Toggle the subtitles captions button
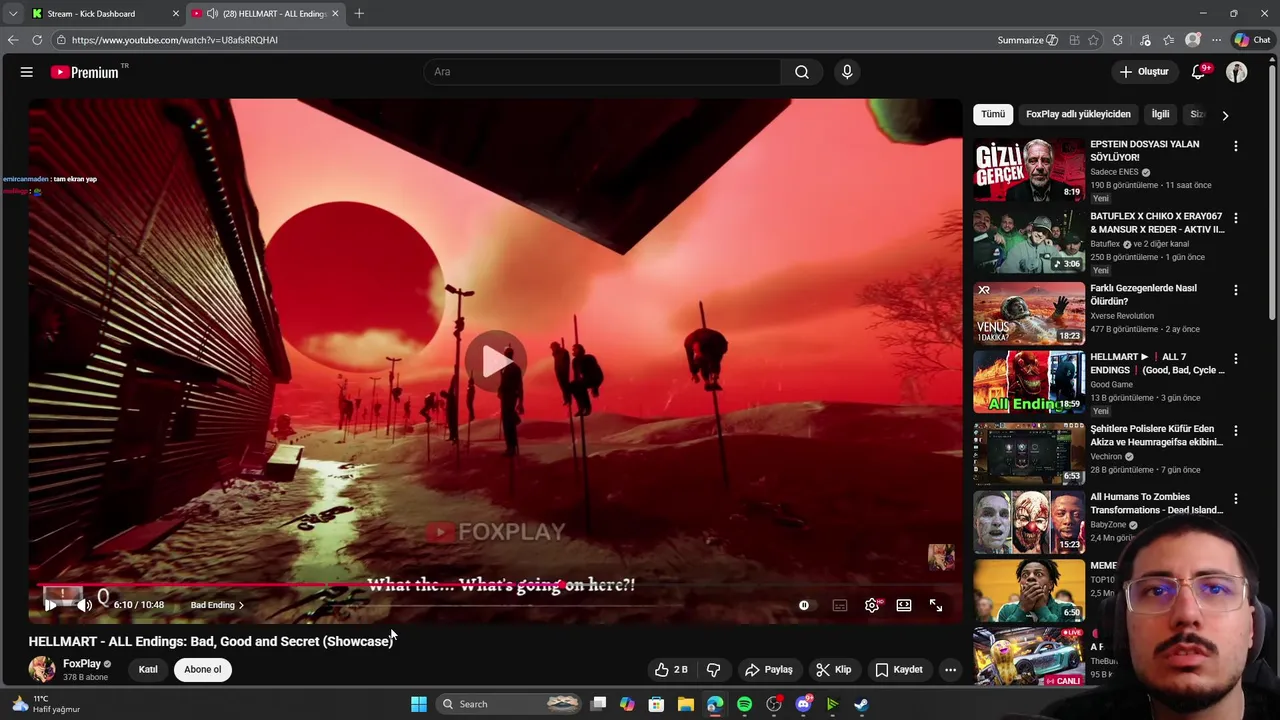 point(840,605)
